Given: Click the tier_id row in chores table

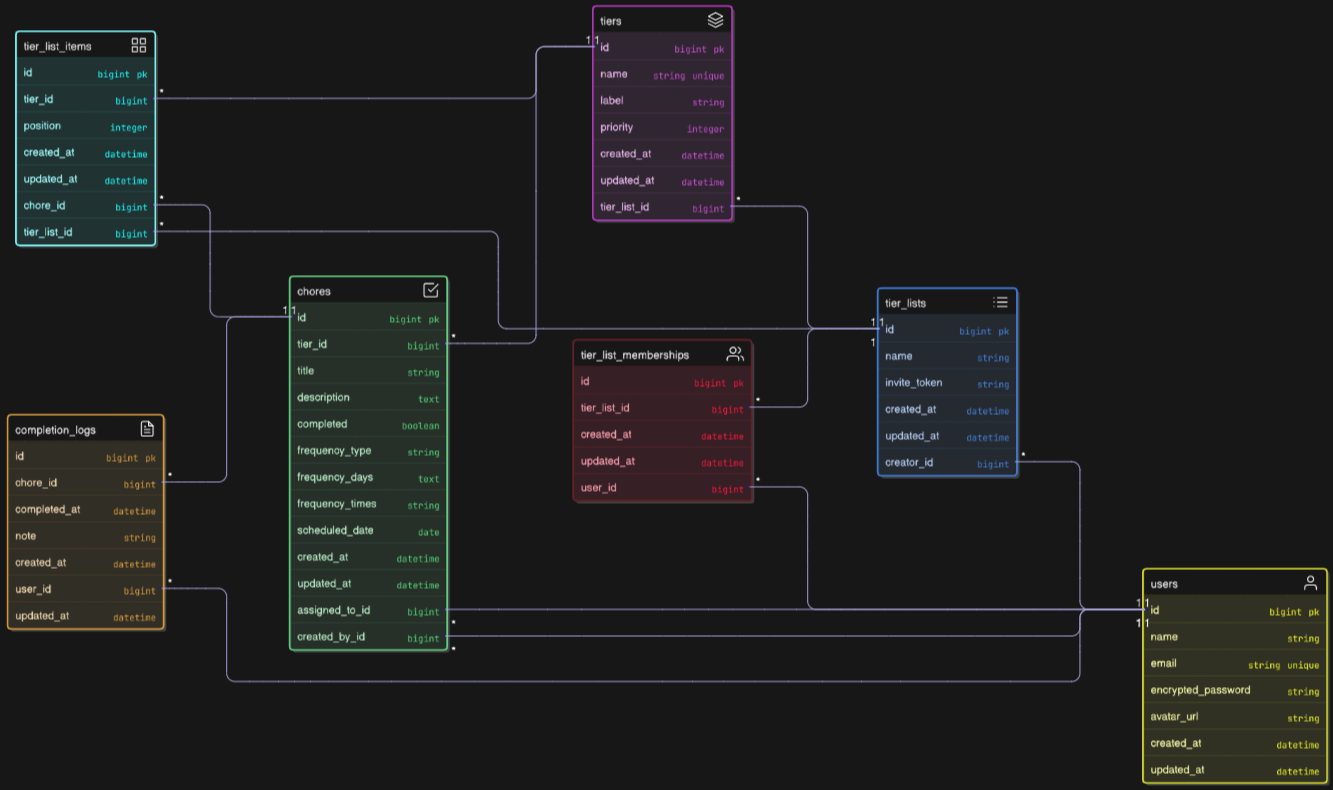Looking at the screenshot, I should [369, 345].
